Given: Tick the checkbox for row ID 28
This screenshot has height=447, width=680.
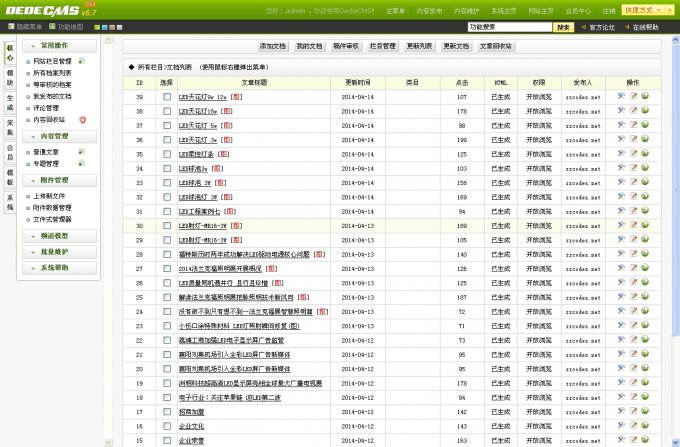Looking at the screenshot, I should (167, 254).
